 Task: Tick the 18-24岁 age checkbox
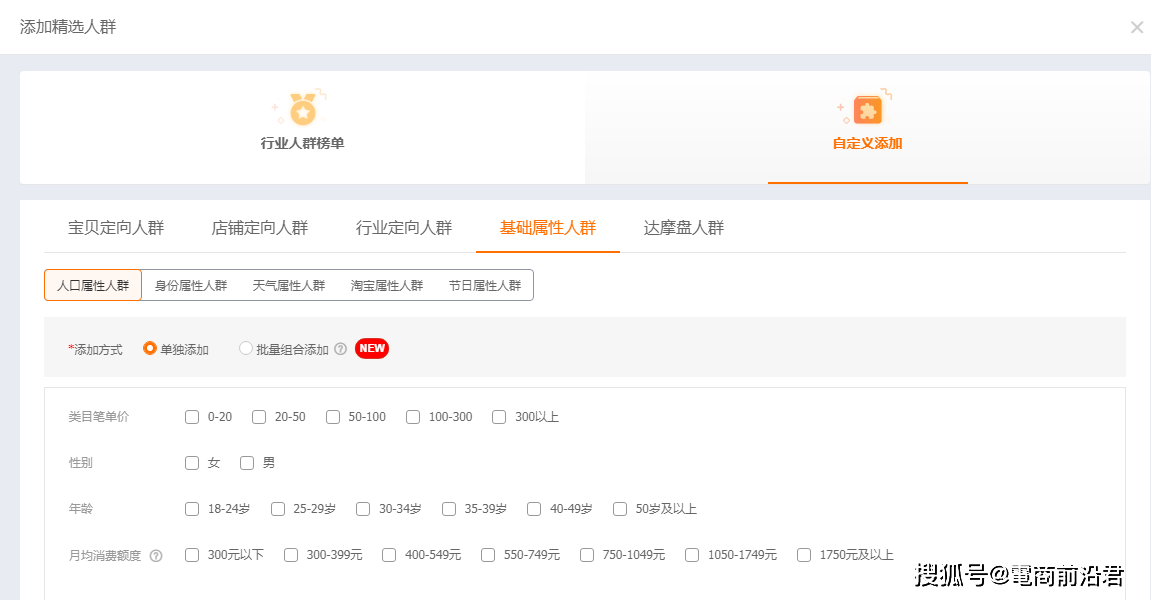[192, 509]
